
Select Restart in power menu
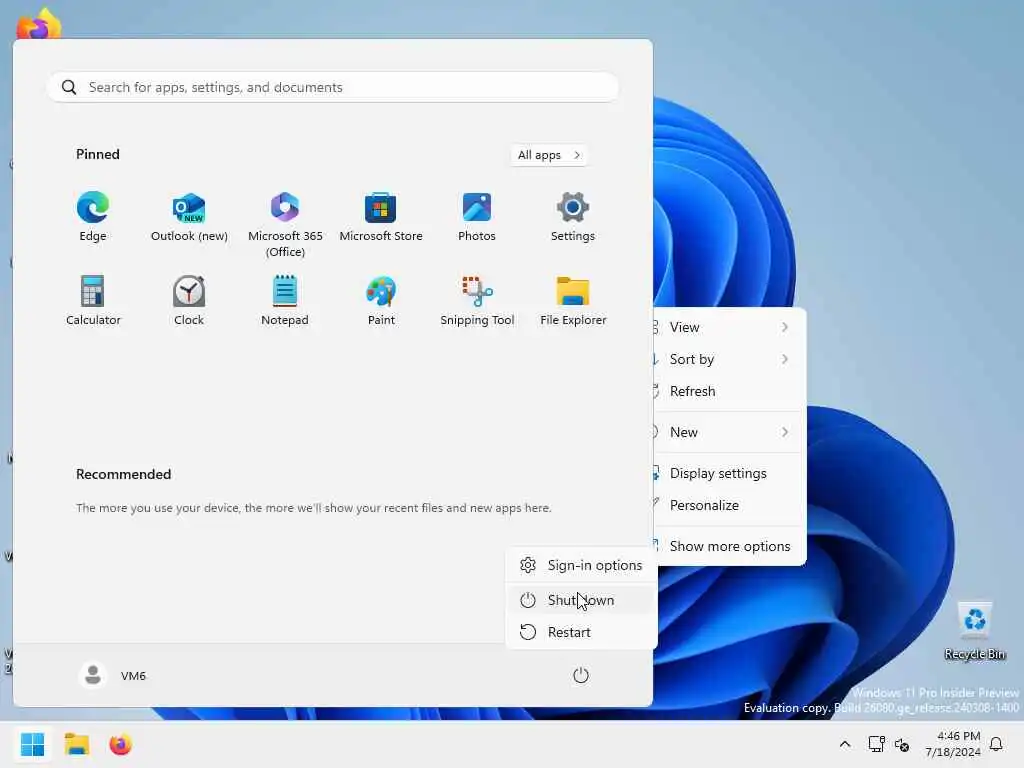[x=581, y=632]
